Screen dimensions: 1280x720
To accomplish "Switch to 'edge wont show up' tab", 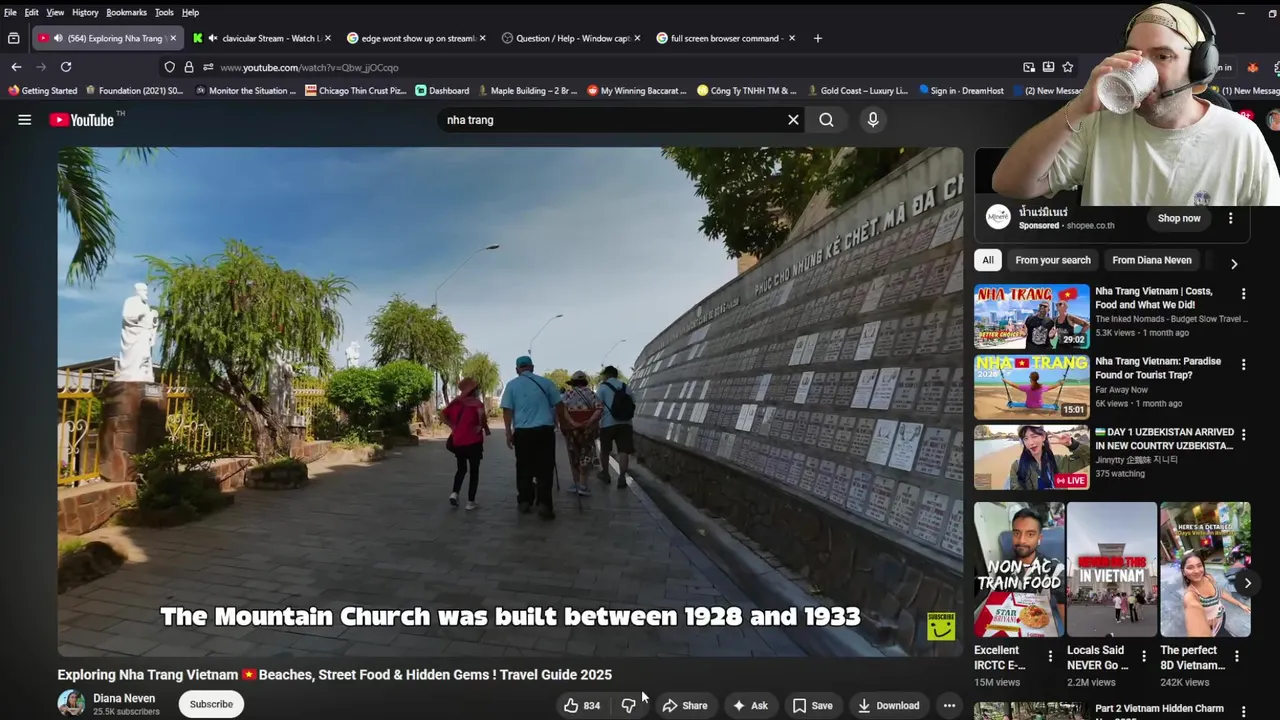I will [x=417, y=38].
